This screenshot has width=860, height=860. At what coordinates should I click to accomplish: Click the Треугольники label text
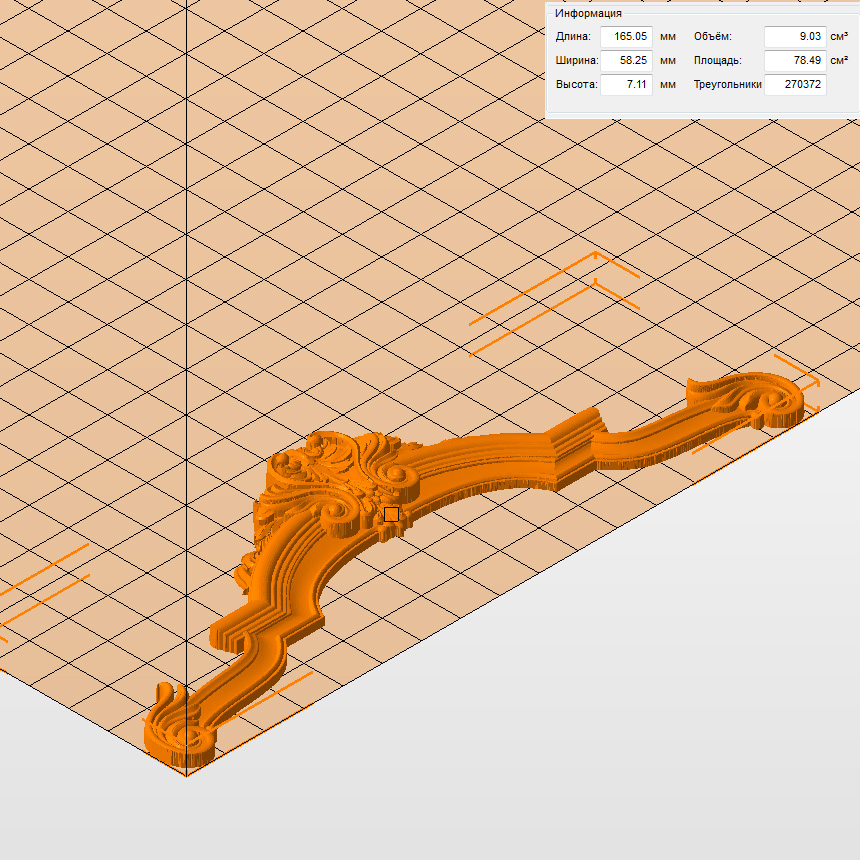click(x=727, y=85)
